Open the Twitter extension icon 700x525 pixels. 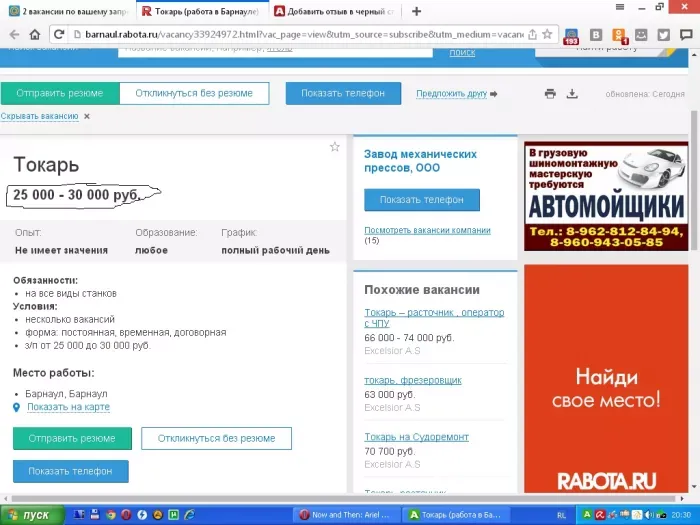(x=663, y=35)
